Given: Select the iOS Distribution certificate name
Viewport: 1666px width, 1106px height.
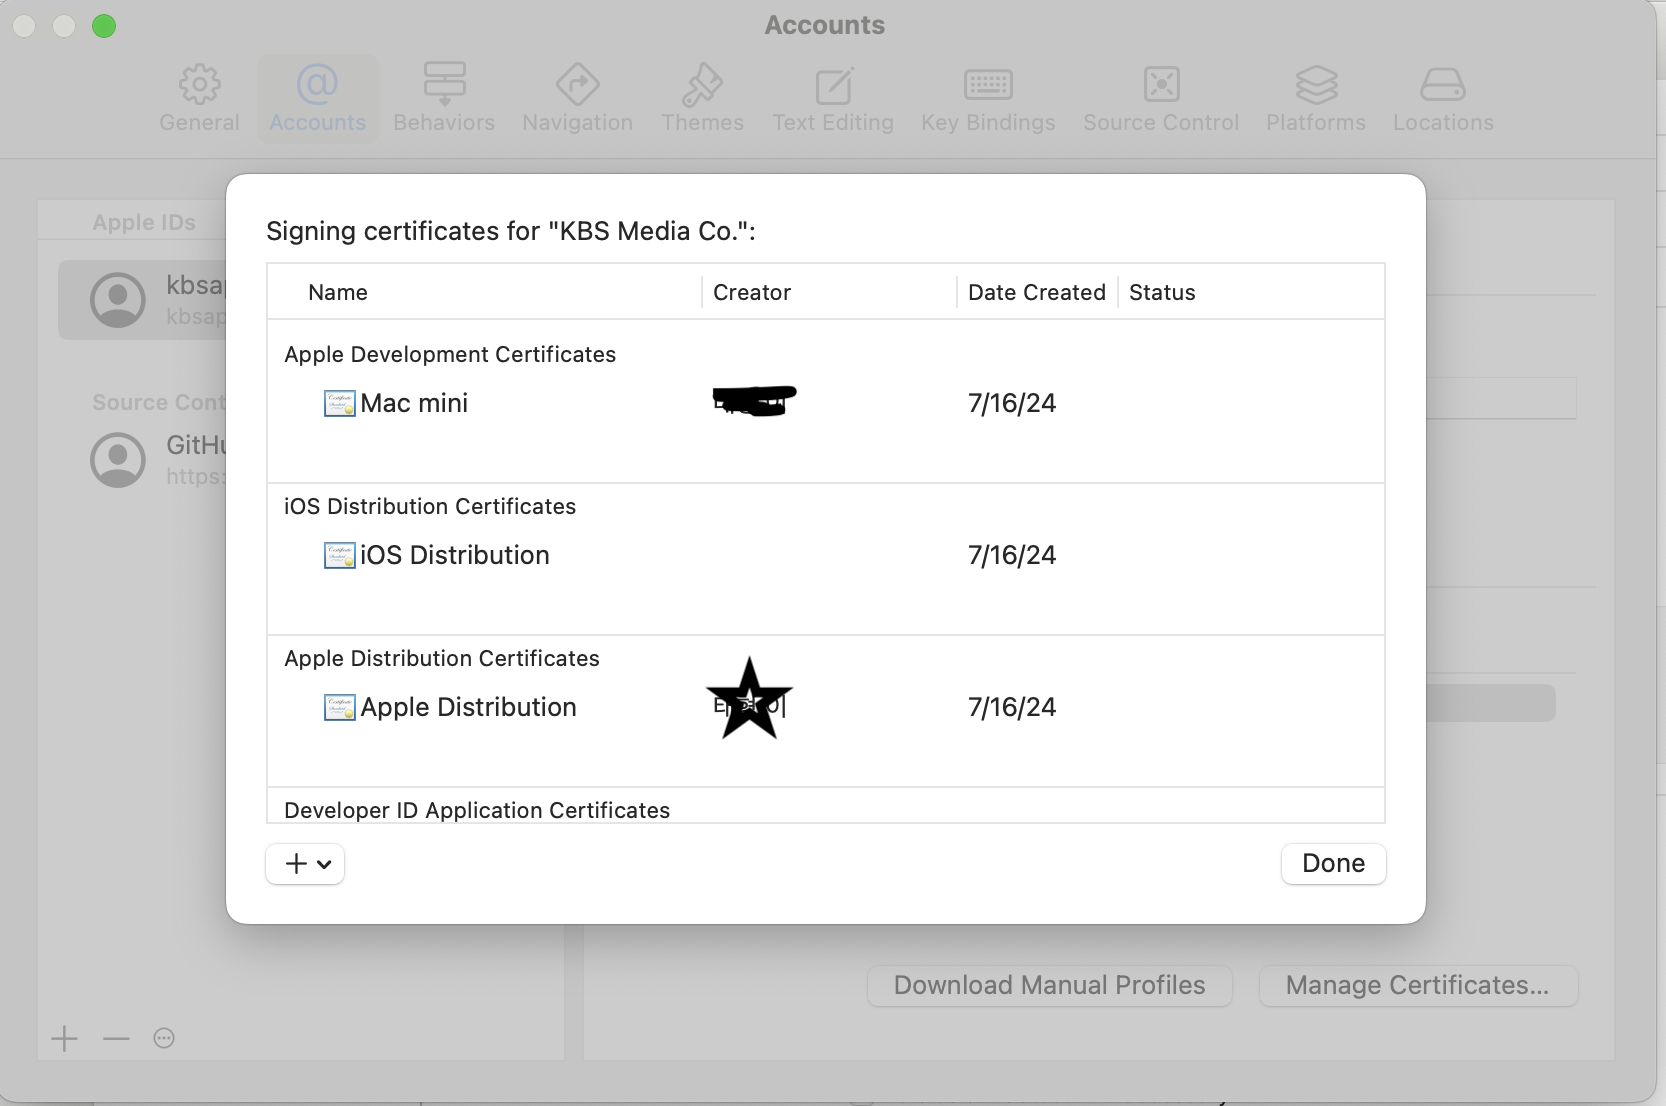Looking at the screenshot, I should [x=455, y=556].
